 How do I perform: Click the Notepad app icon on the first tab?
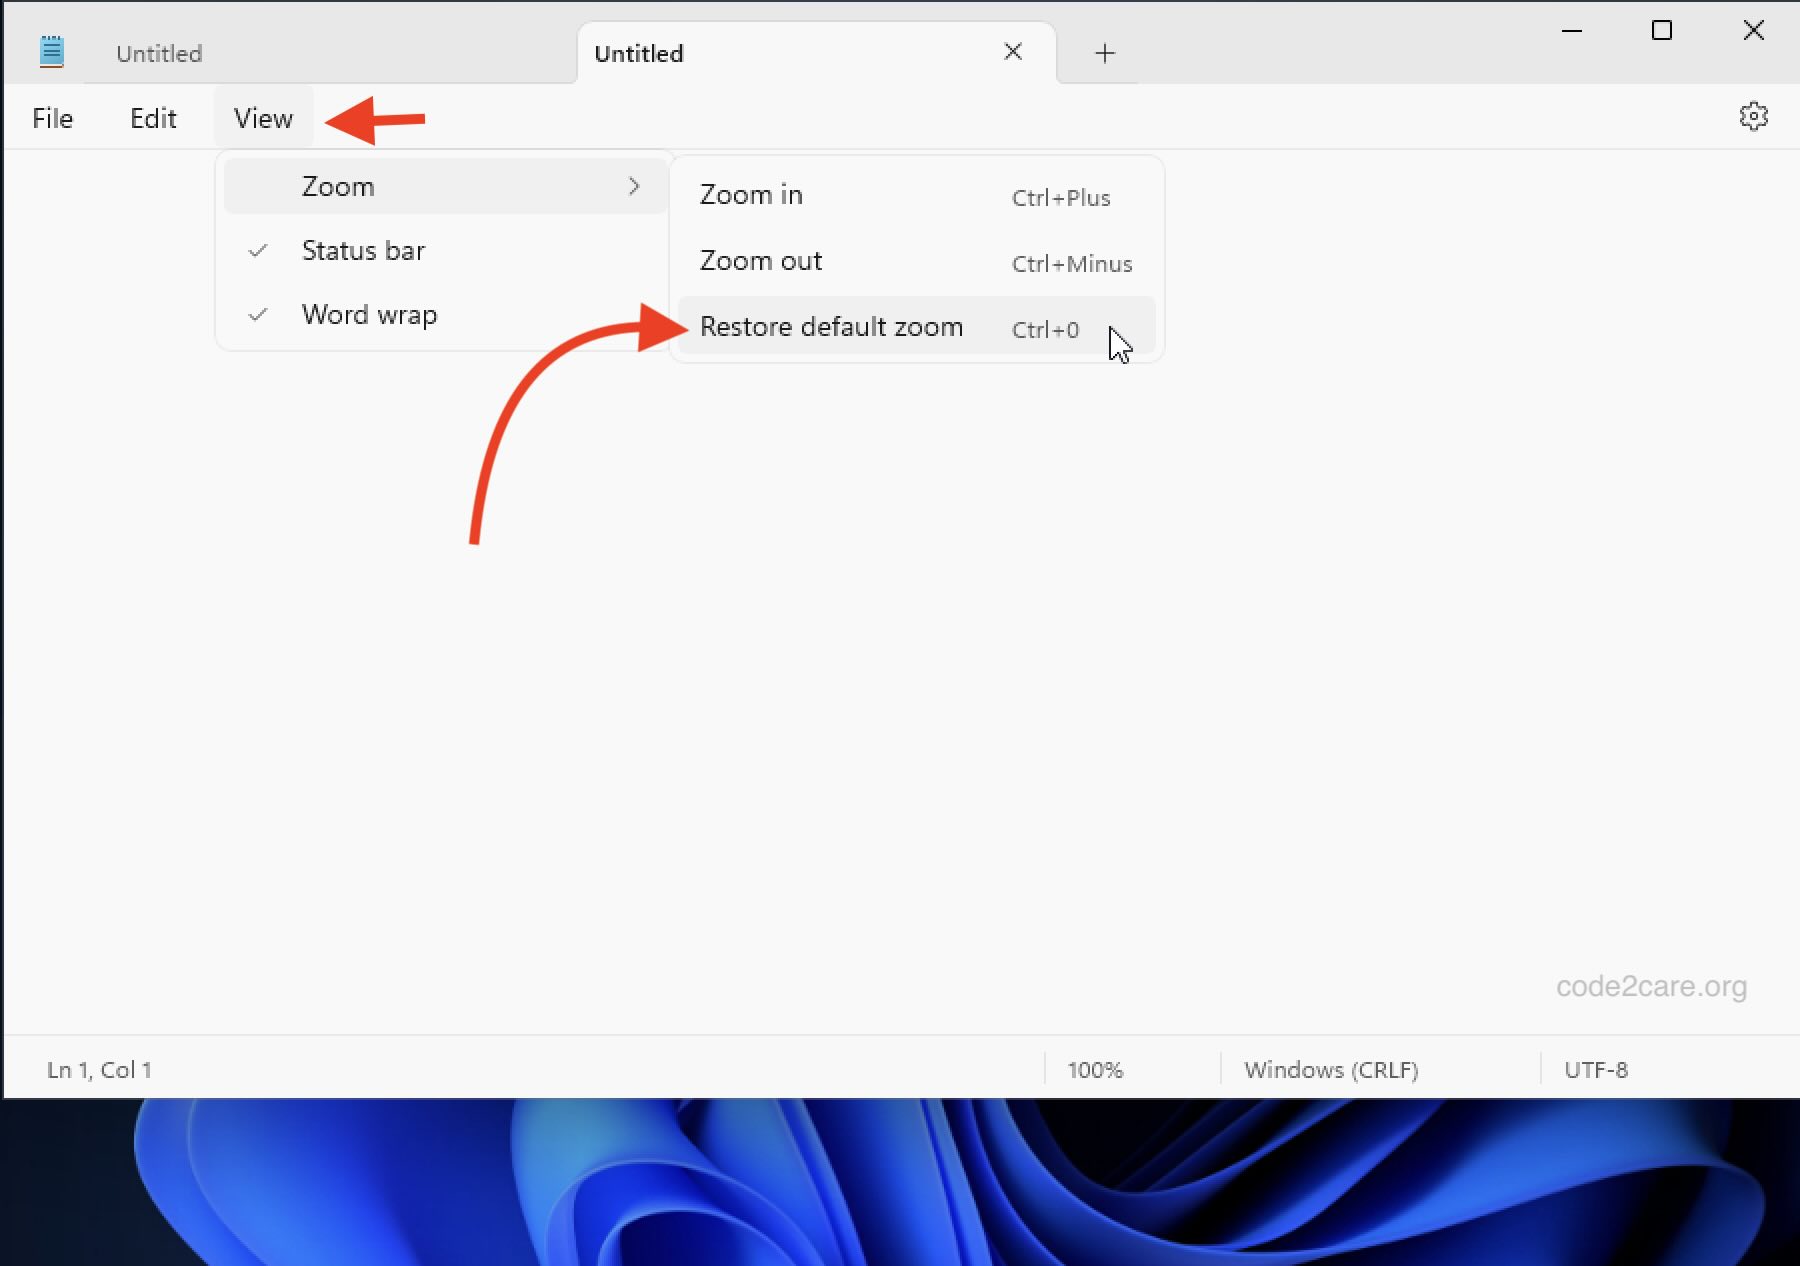point(52,51)
